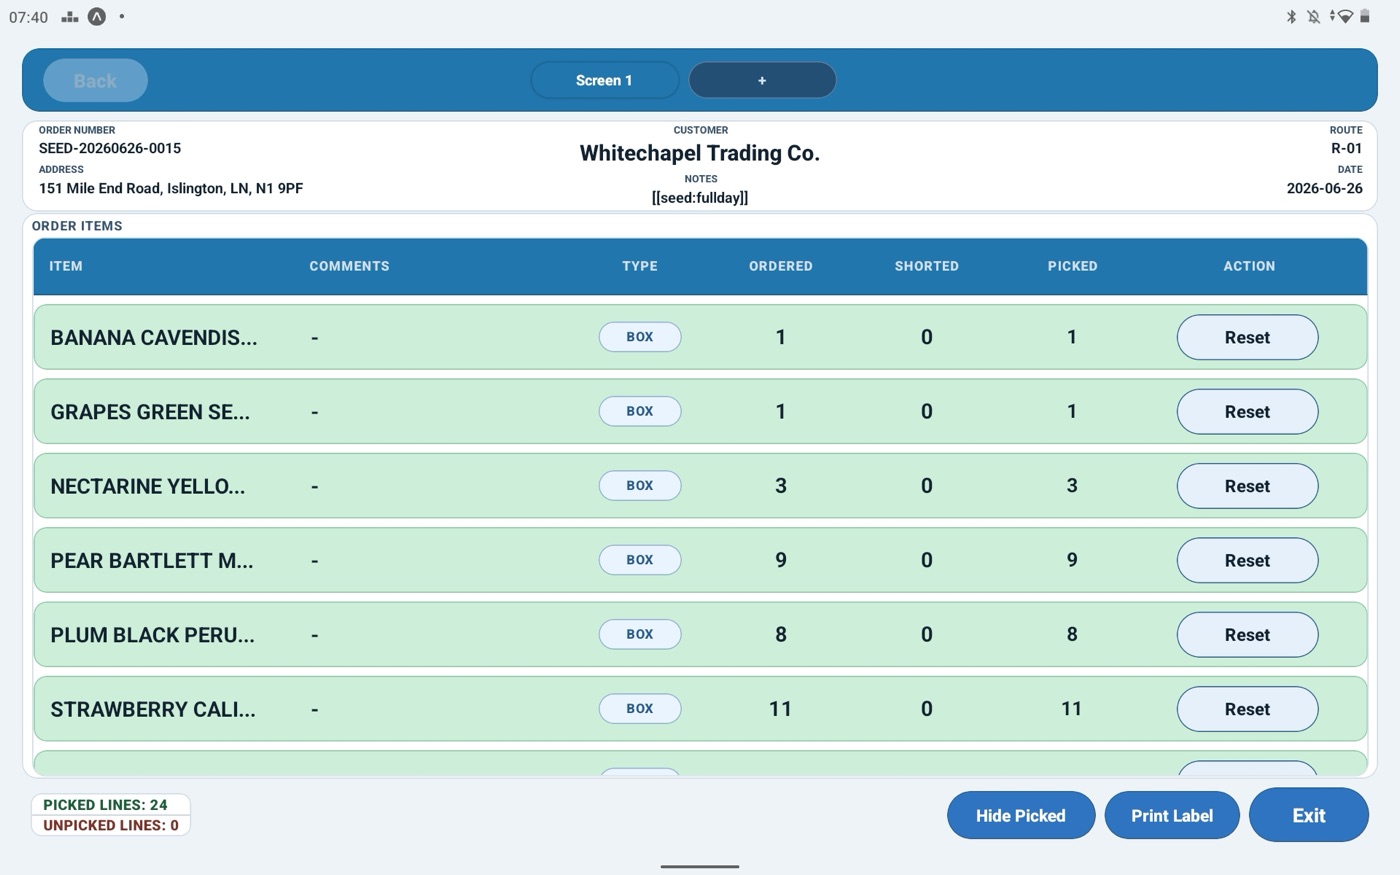1400x875 pixels.
Task: Tap the BOX type badge for Banana
Action: tap(640, 337)
